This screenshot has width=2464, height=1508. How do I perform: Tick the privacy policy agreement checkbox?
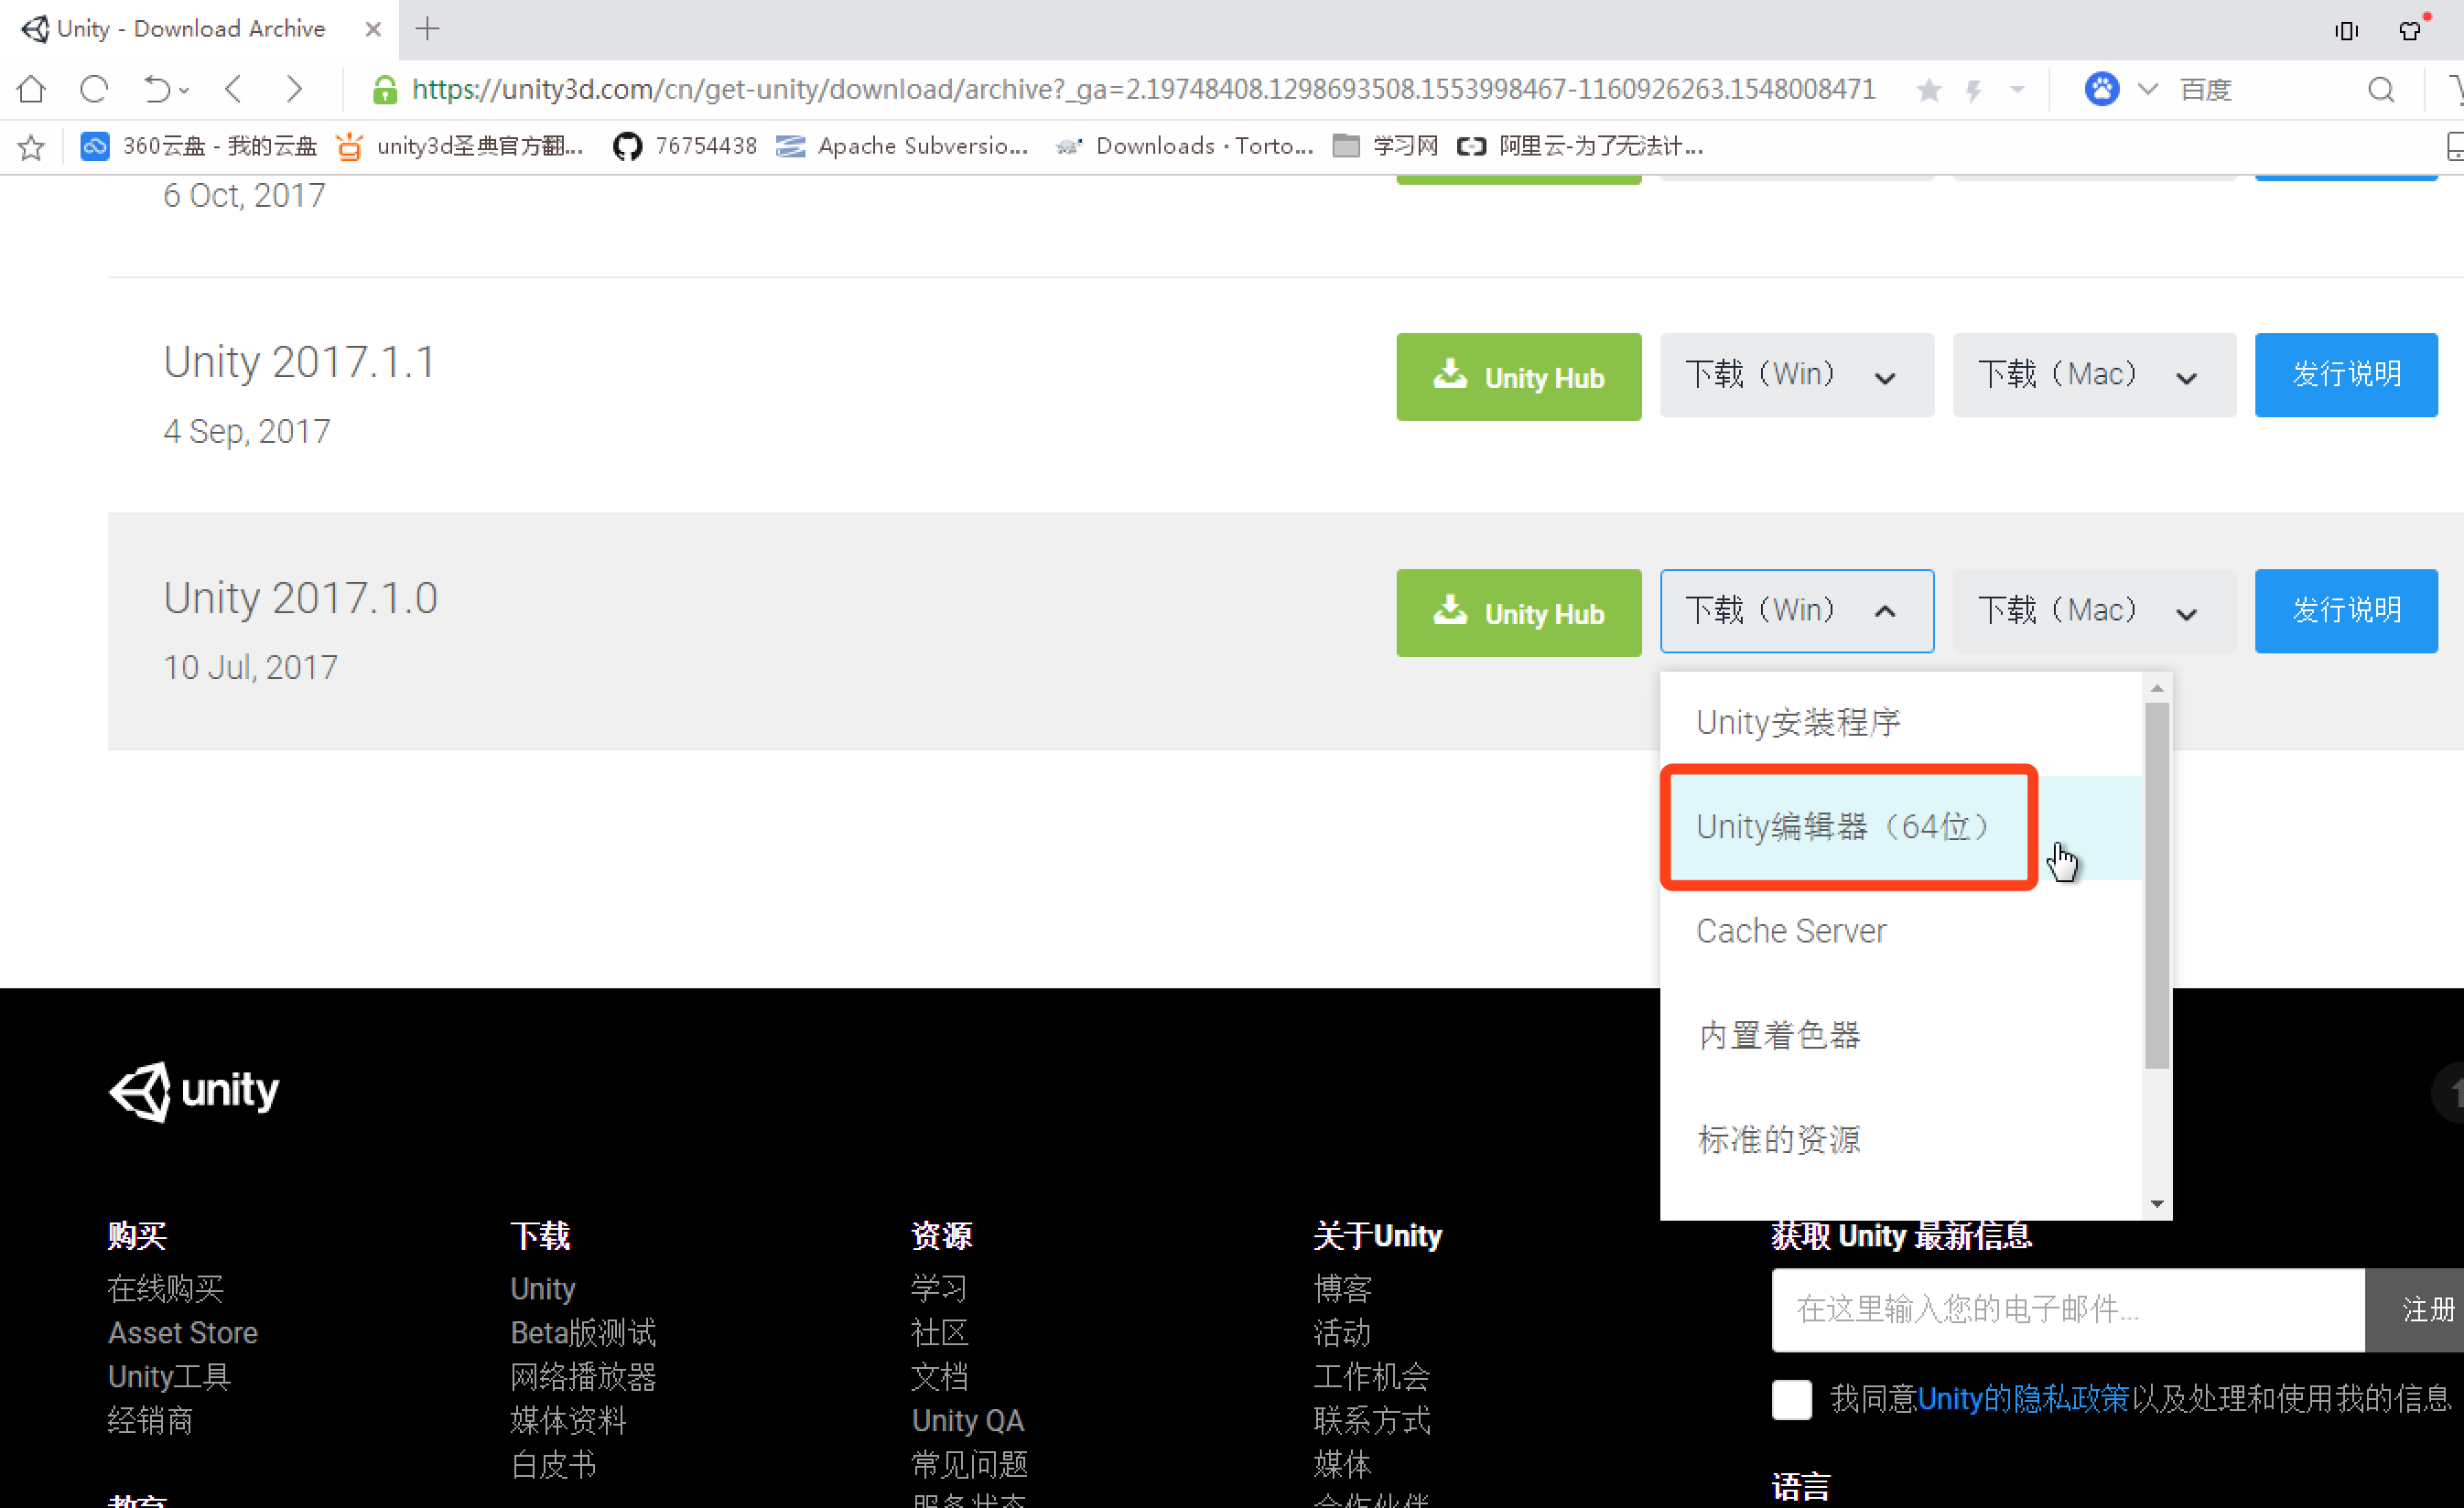pyautogui.click(x=1791, y=1399)
